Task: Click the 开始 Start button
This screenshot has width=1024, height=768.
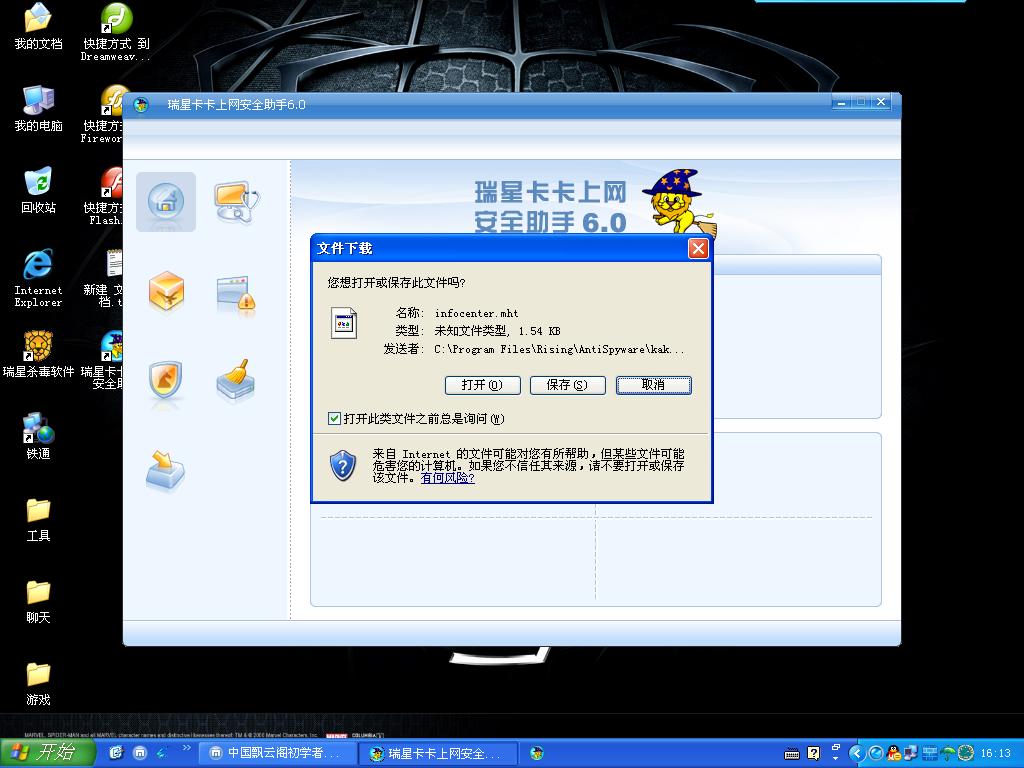Action: (46, 753)
